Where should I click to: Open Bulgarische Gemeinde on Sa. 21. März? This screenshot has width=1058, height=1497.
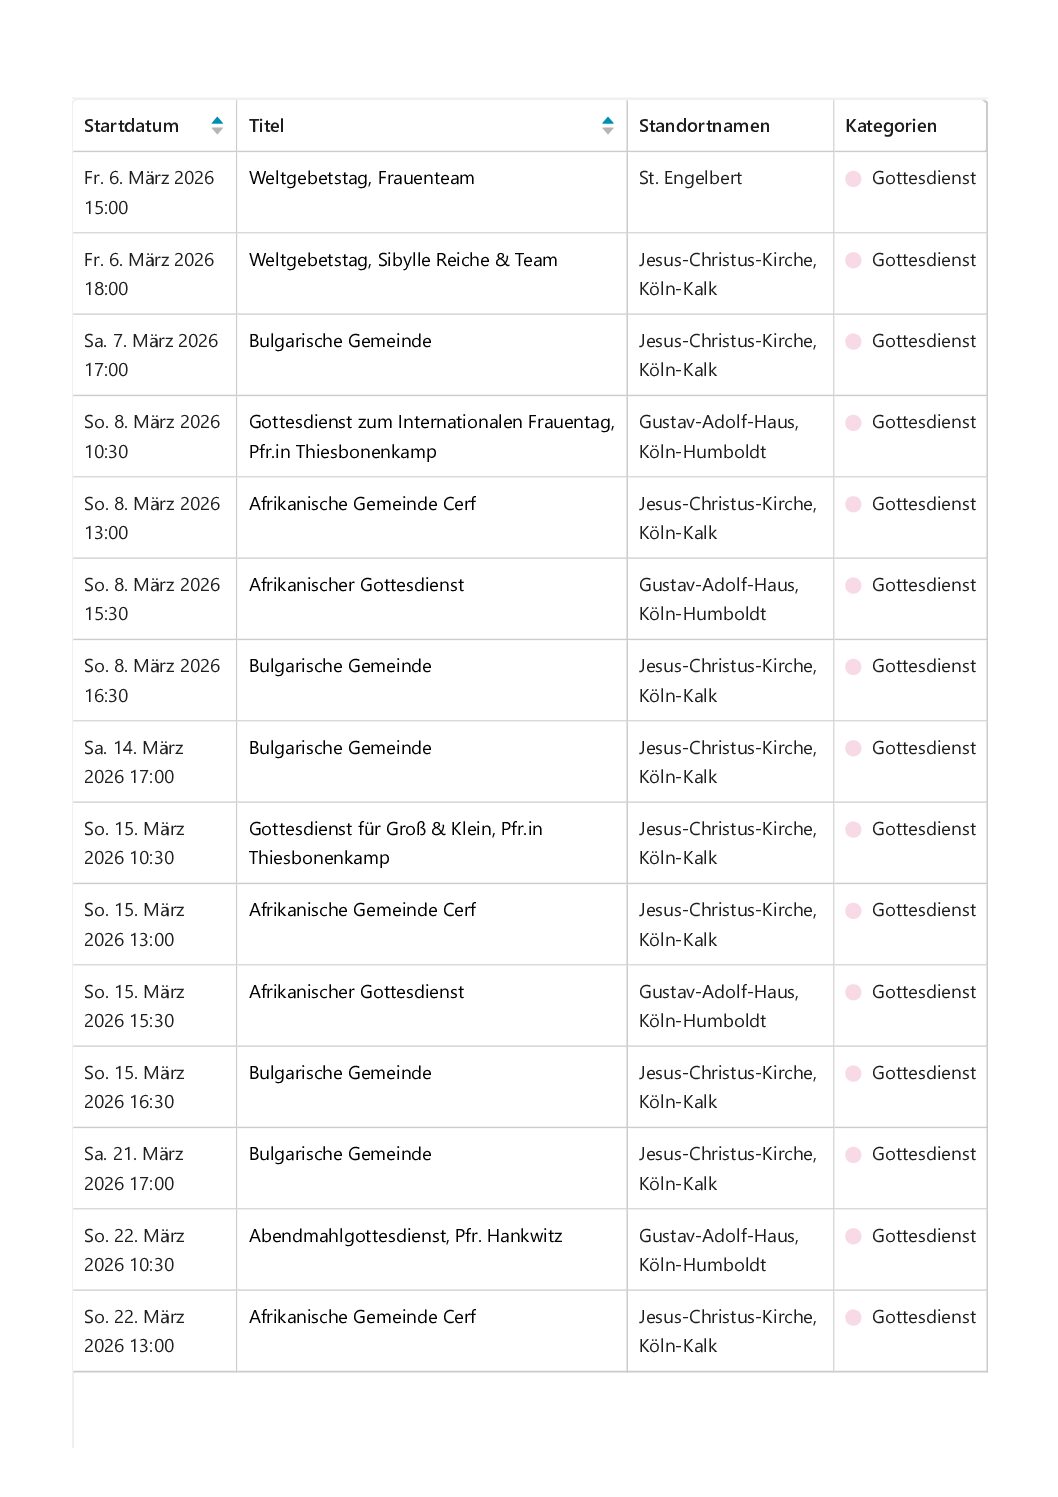click(340, 1154)
